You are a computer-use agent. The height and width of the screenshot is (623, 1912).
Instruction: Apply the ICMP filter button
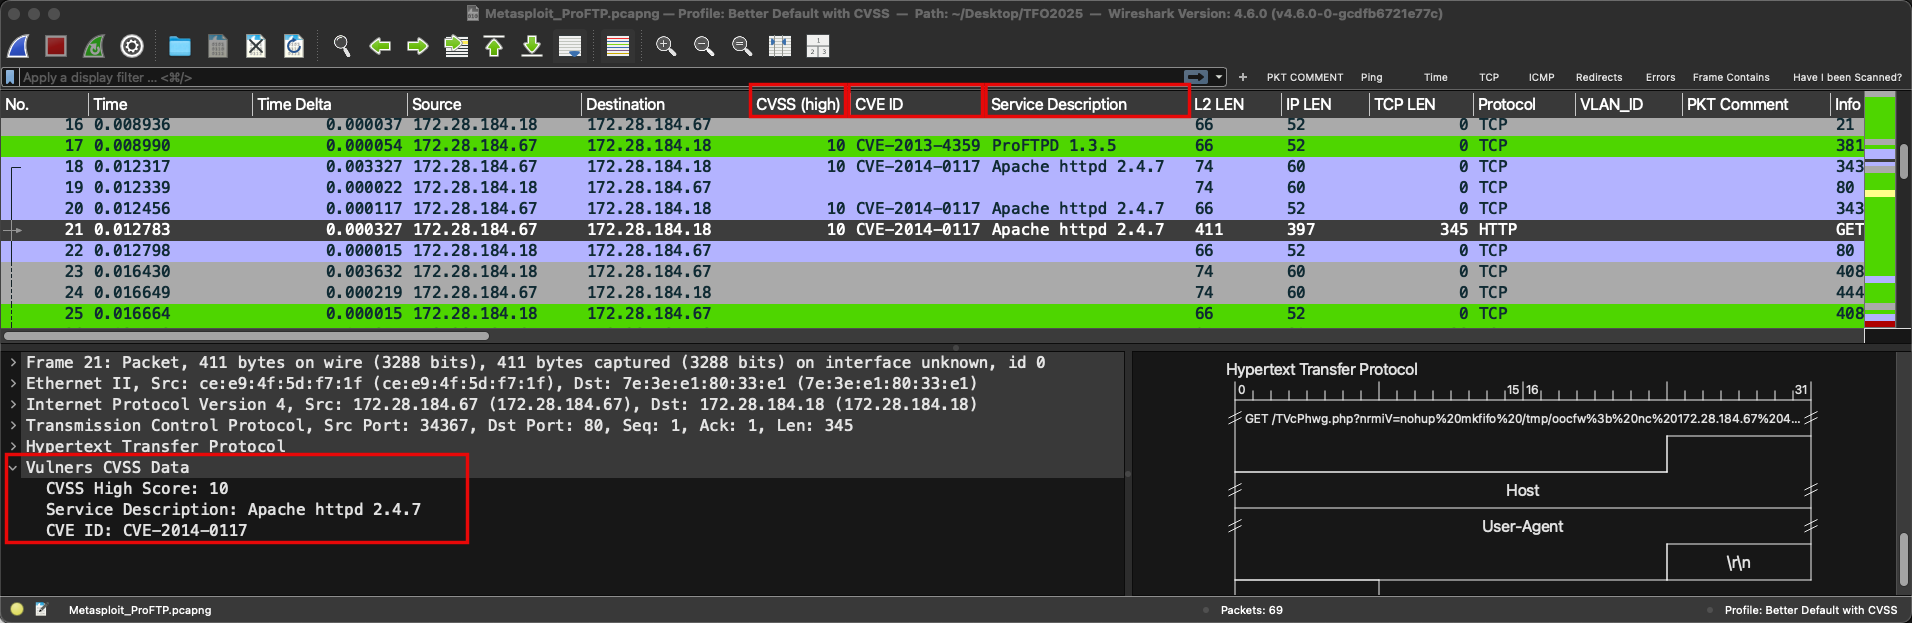tap(1541, 77)
